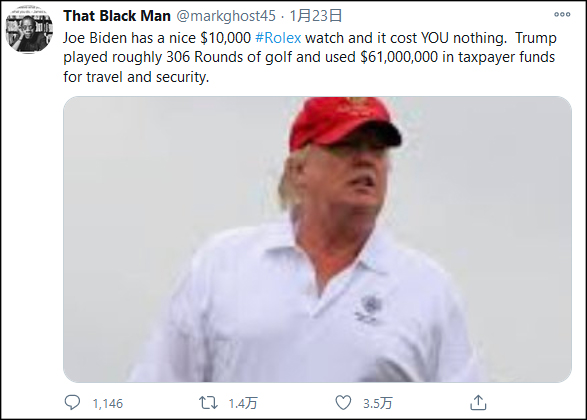Open That Black Man's profile avatar
Screen dimensions: 587x420
coord(29,29)
